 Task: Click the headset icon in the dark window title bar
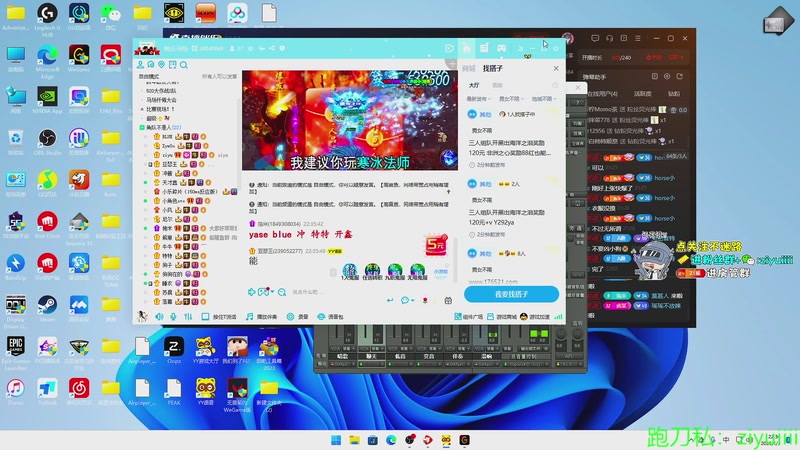pos(609,38)
